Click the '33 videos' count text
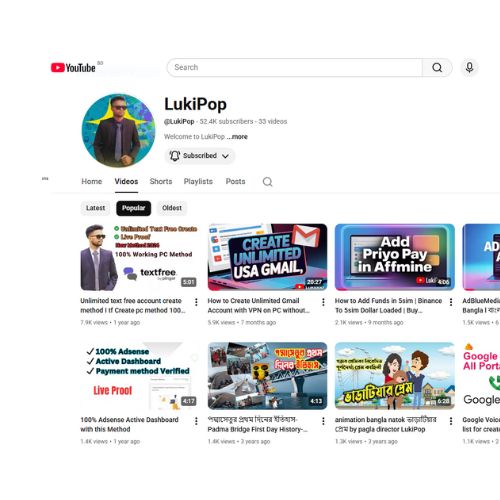The width and height of the screenshot is (500, 500). [273, 121]
